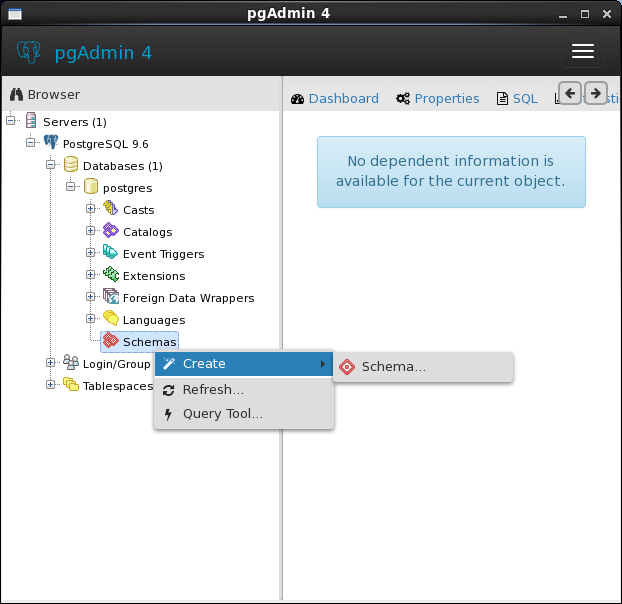Expand the Extensions node
This screenshot has height=604, width=622.
90,274
